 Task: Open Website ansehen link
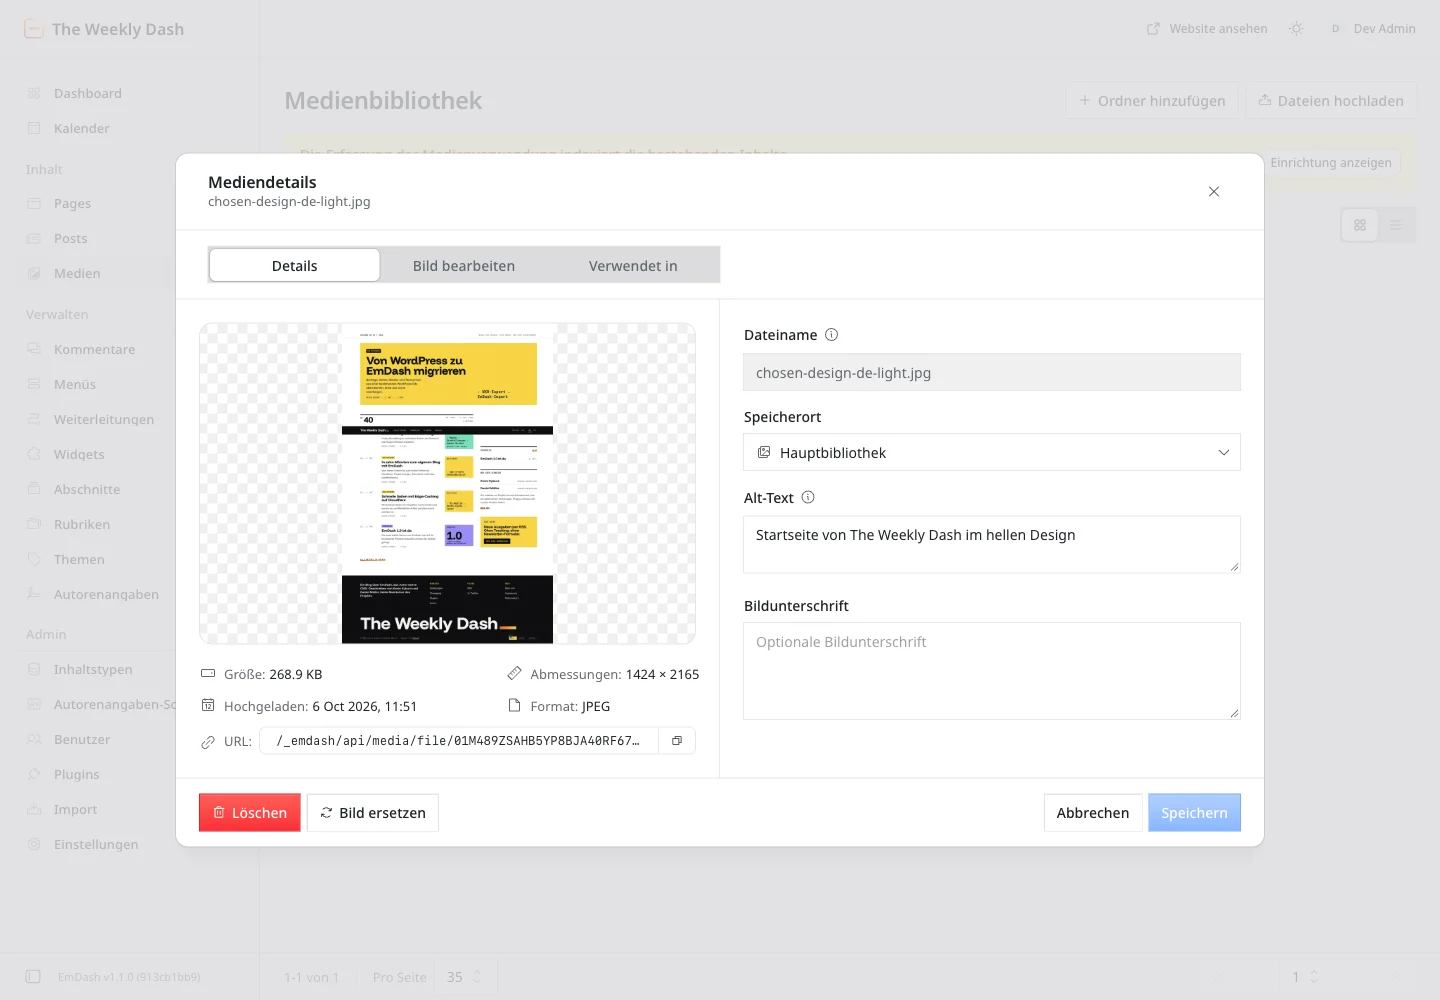click(1207, 29)
